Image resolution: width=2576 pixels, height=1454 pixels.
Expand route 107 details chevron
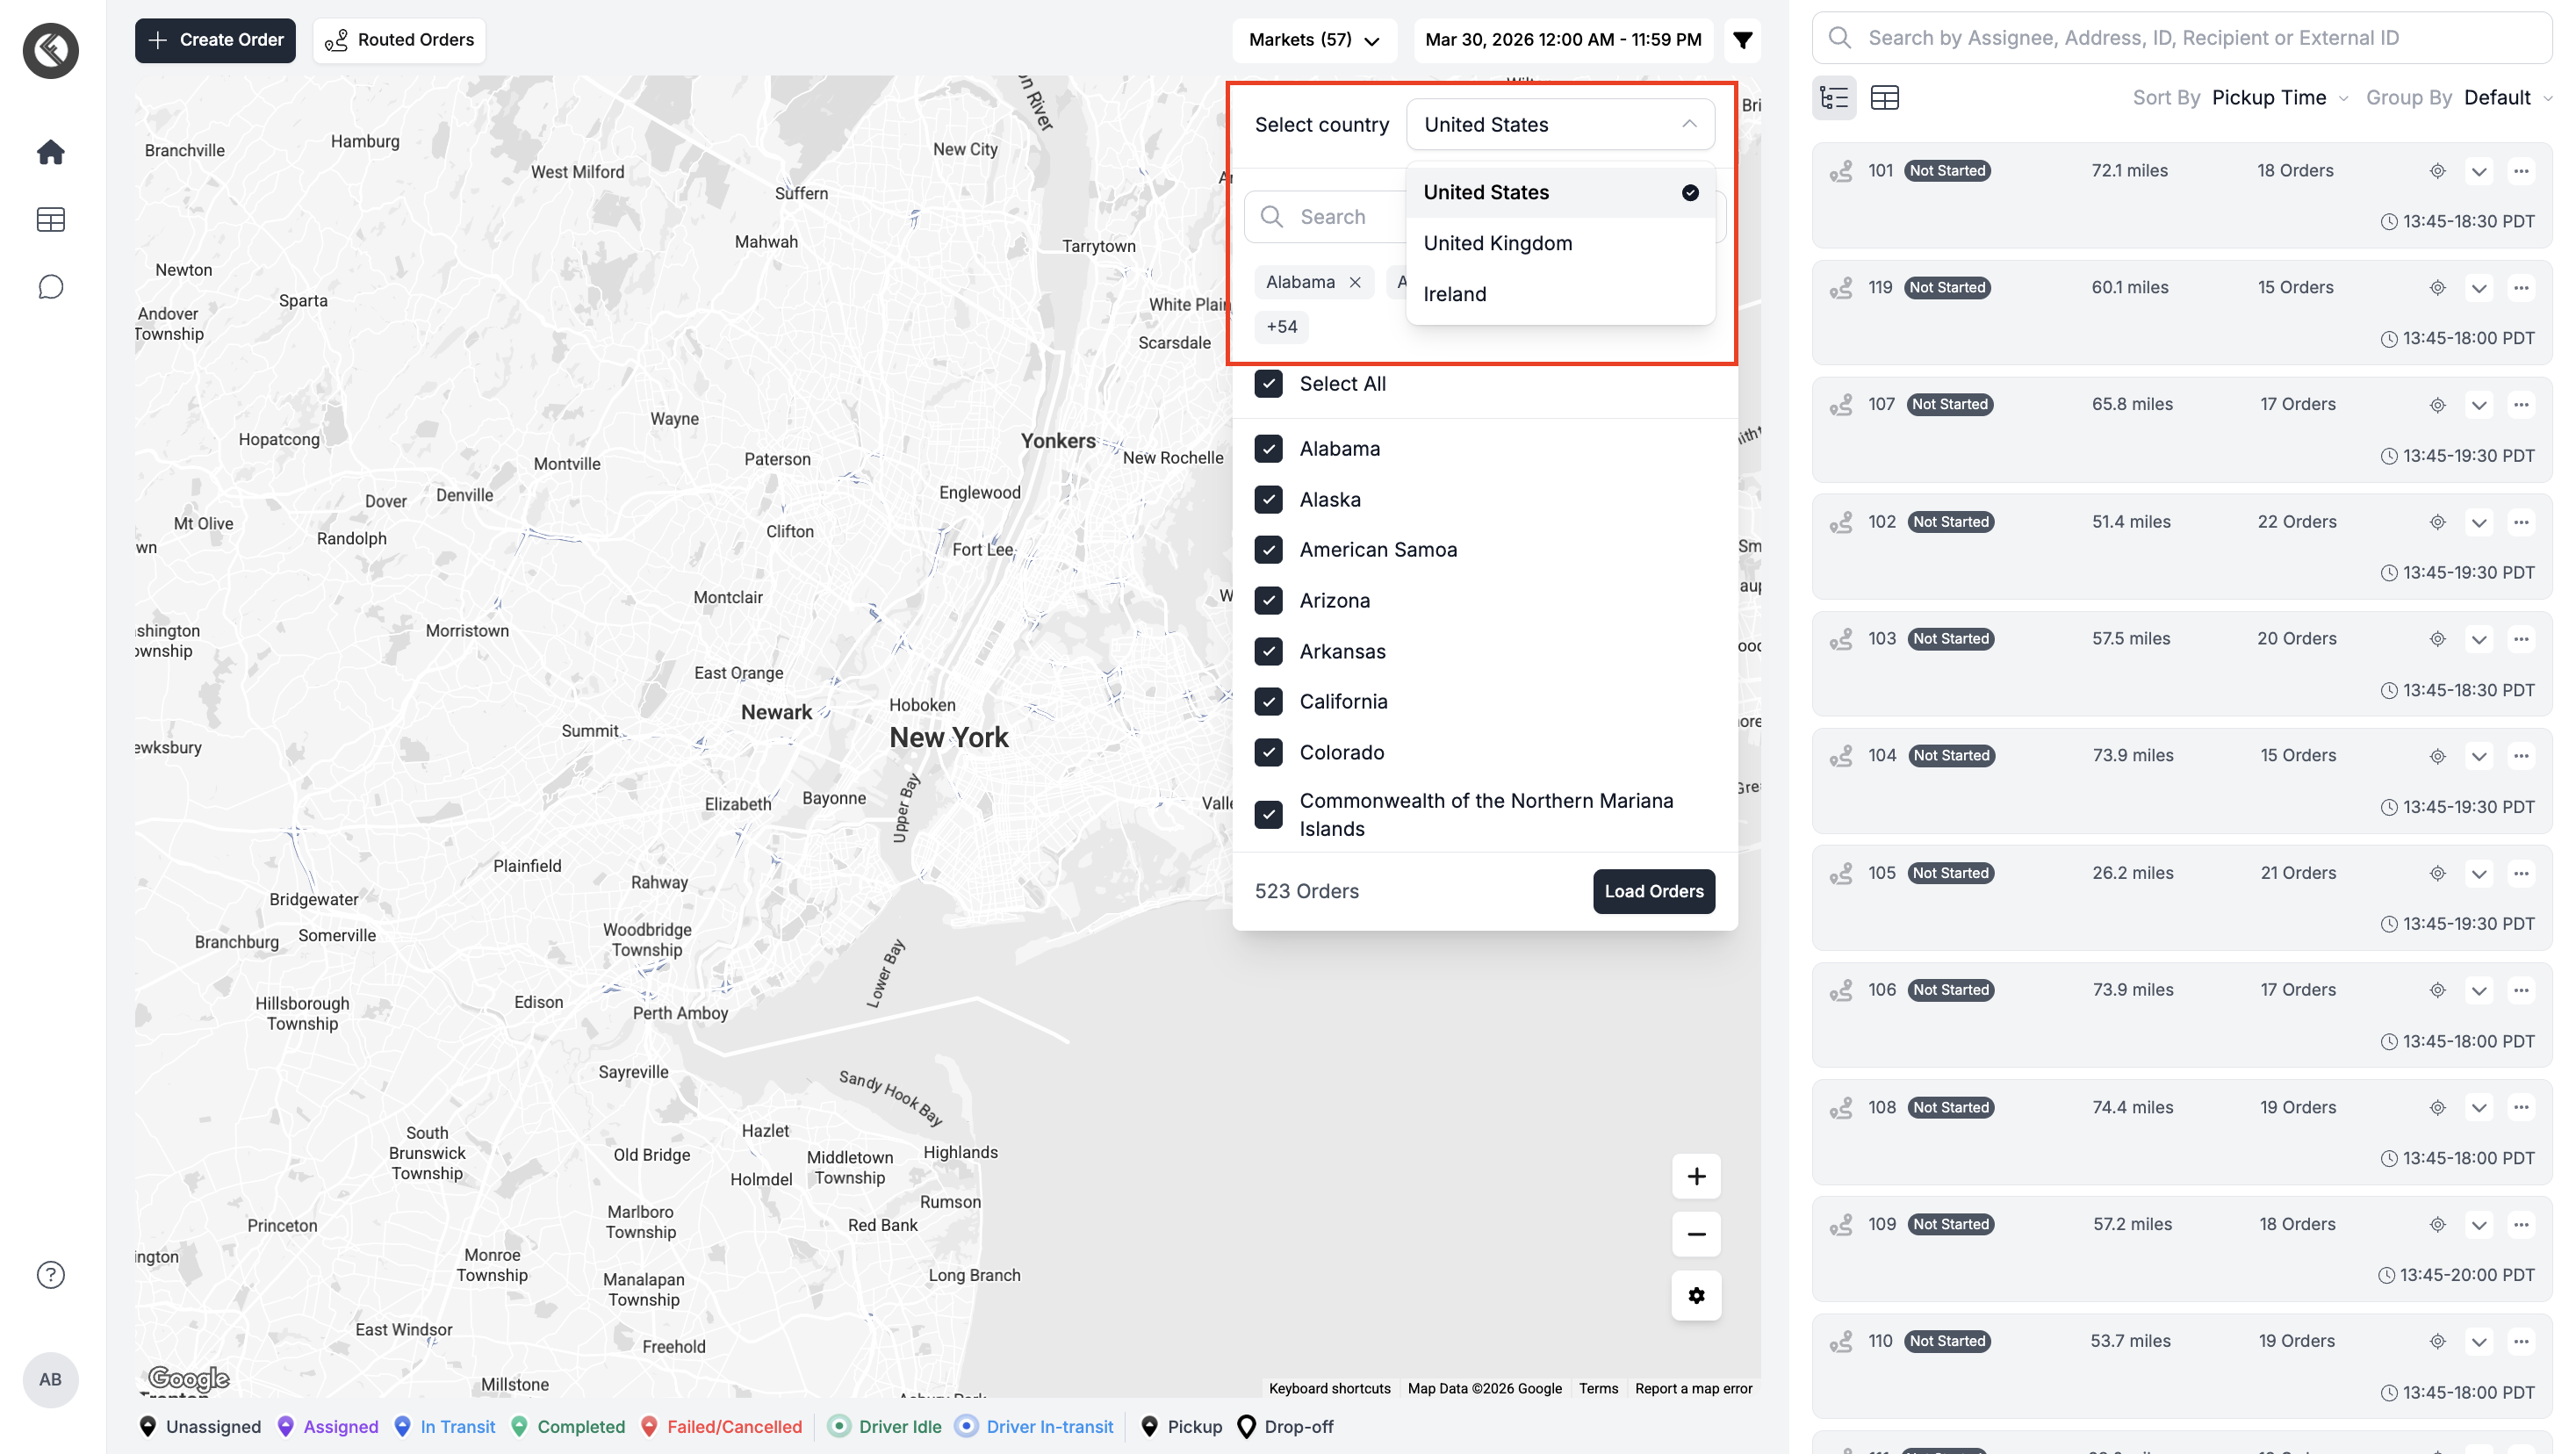coord(2478,405)
